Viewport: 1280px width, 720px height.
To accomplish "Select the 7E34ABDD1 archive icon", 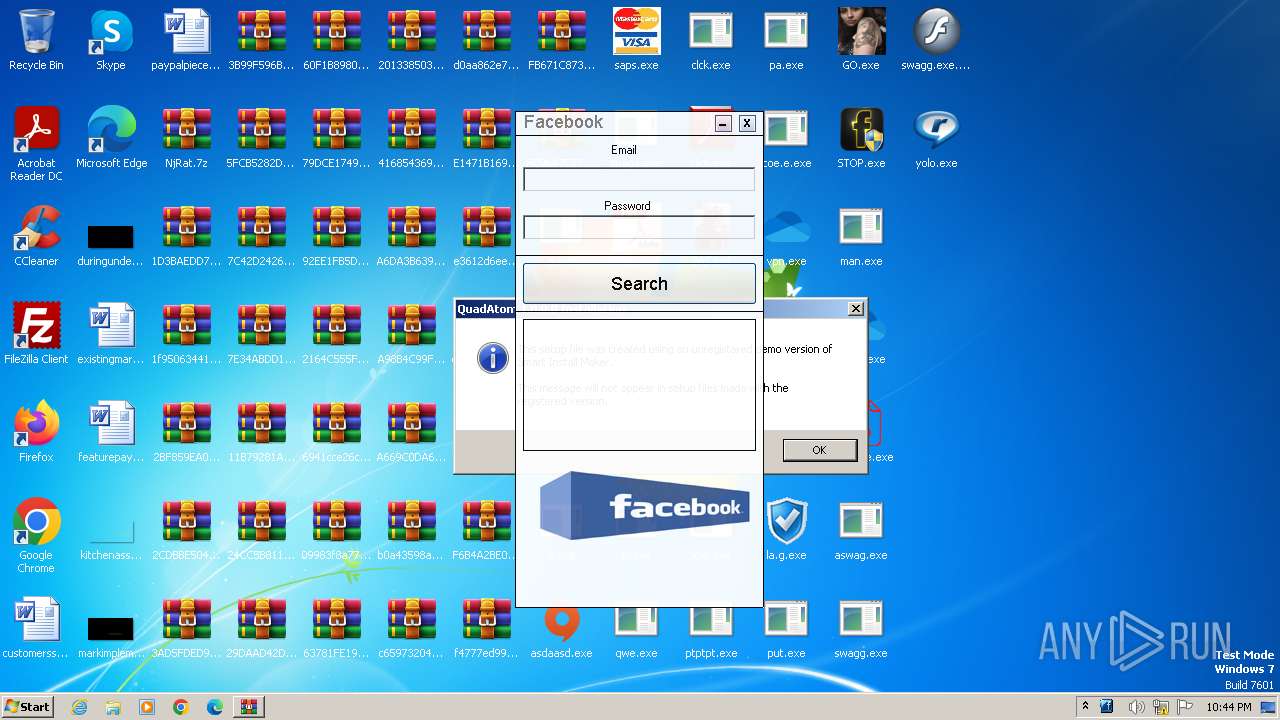I will [261, 334].
